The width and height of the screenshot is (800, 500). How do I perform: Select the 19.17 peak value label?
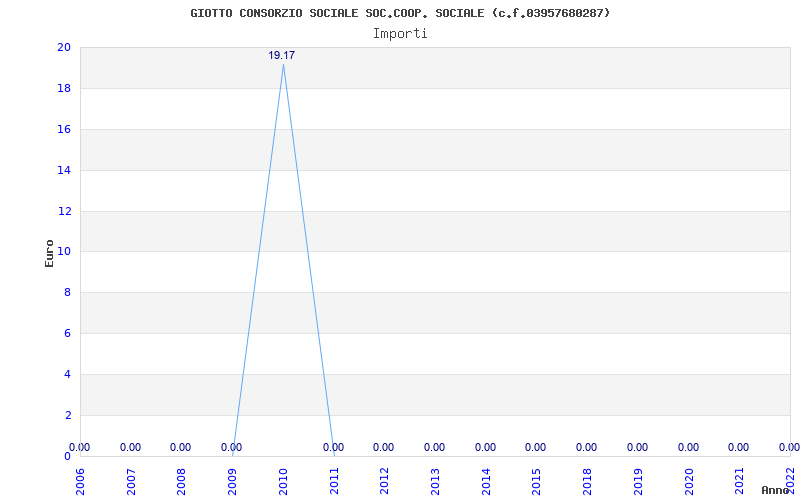282,56
